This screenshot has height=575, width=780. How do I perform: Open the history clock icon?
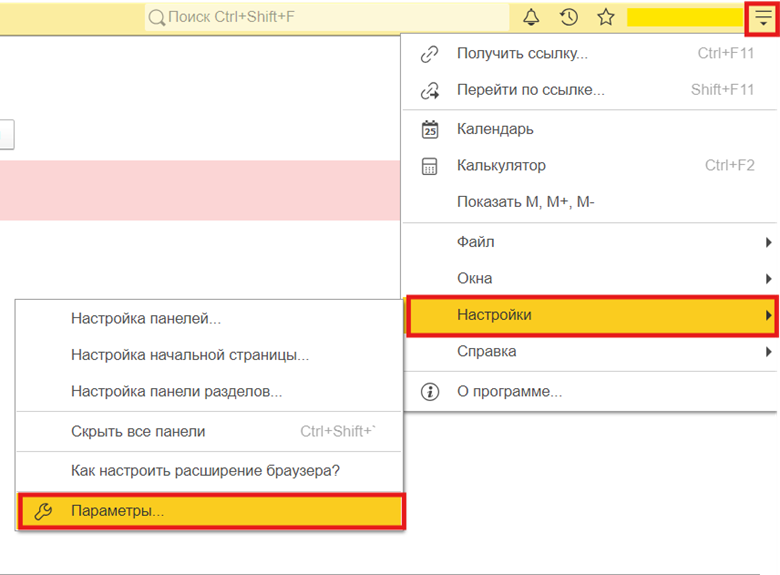pyautogui.click(x=569, y=17)
